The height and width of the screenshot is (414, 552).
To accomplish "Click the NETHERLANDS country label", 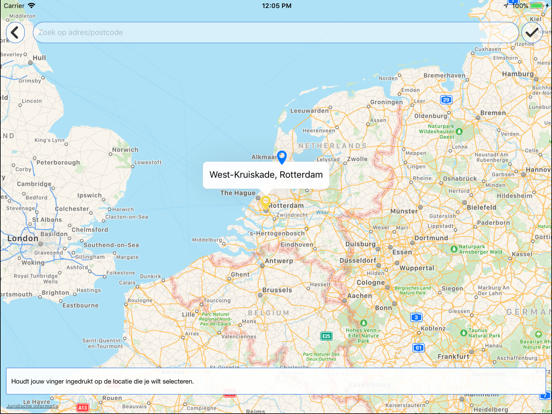I will 332,145.
